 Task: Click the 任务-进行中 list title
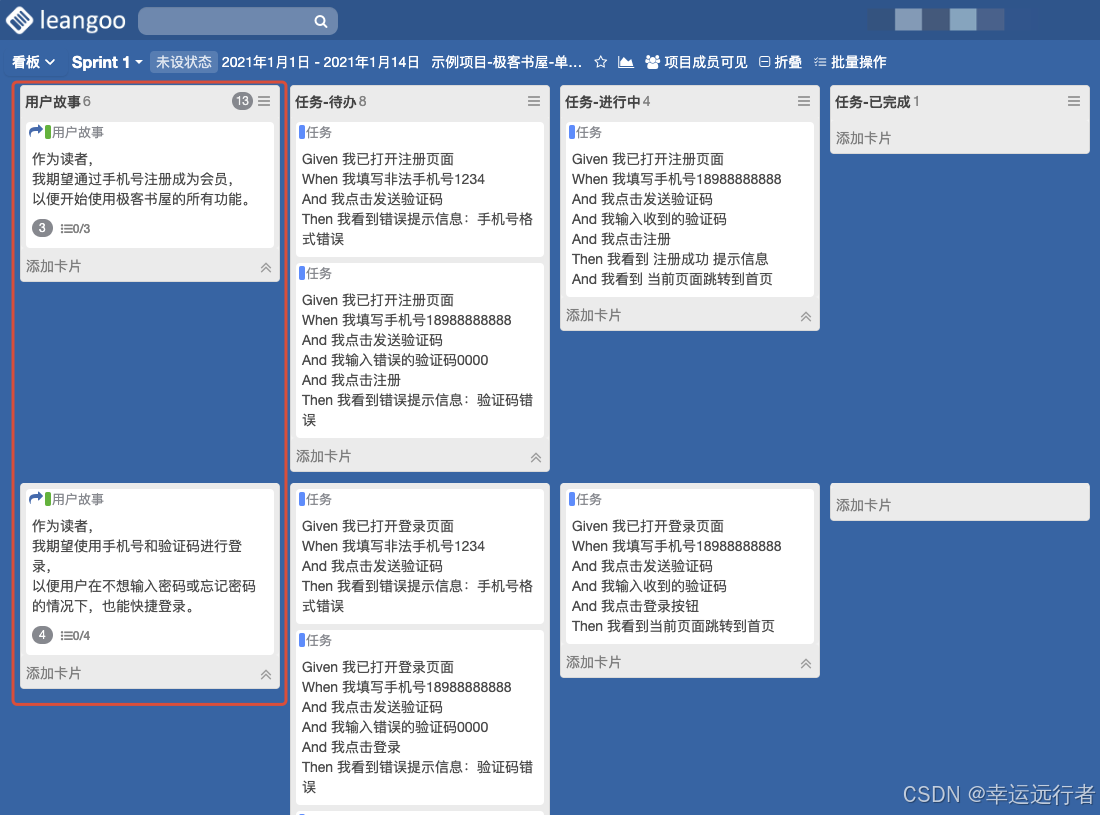pyautogui.click(x=603, y=102)
